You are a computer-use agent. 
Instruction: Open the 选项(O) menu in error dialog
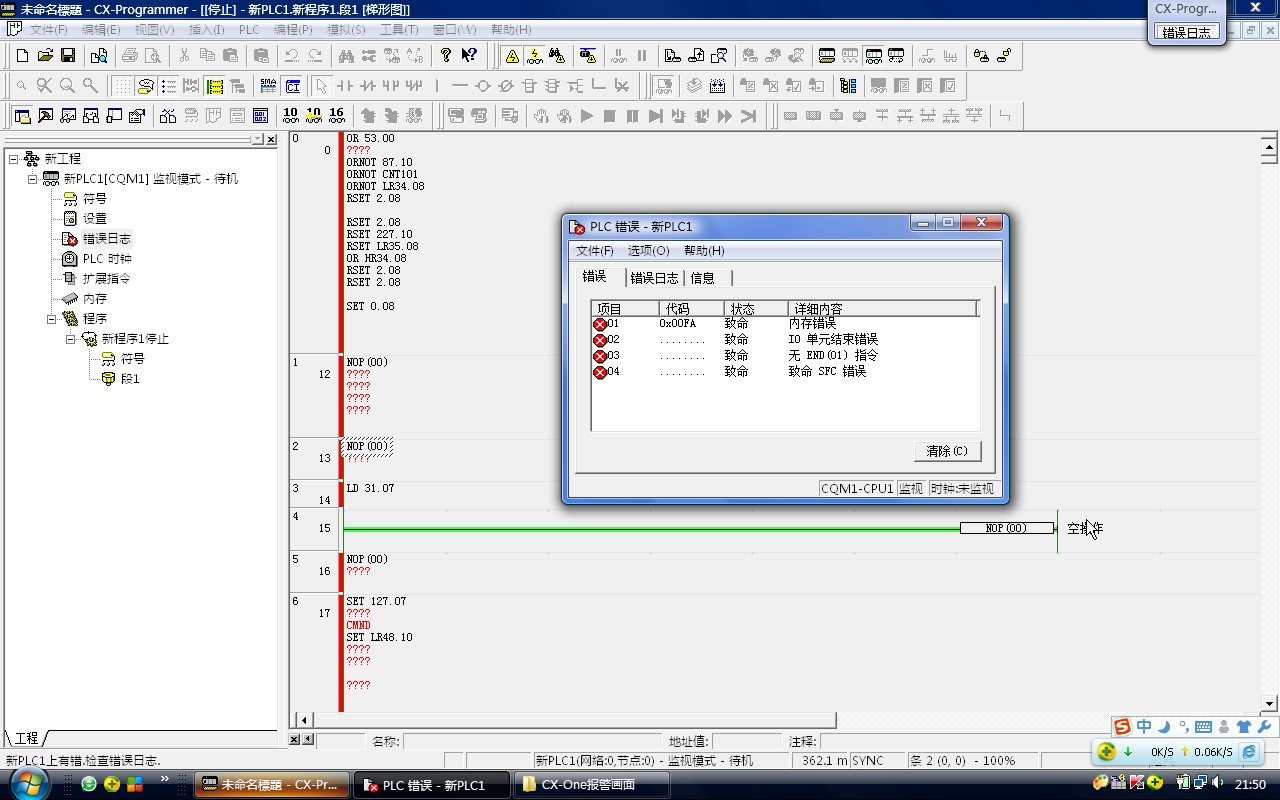click(x=648, y=251)
